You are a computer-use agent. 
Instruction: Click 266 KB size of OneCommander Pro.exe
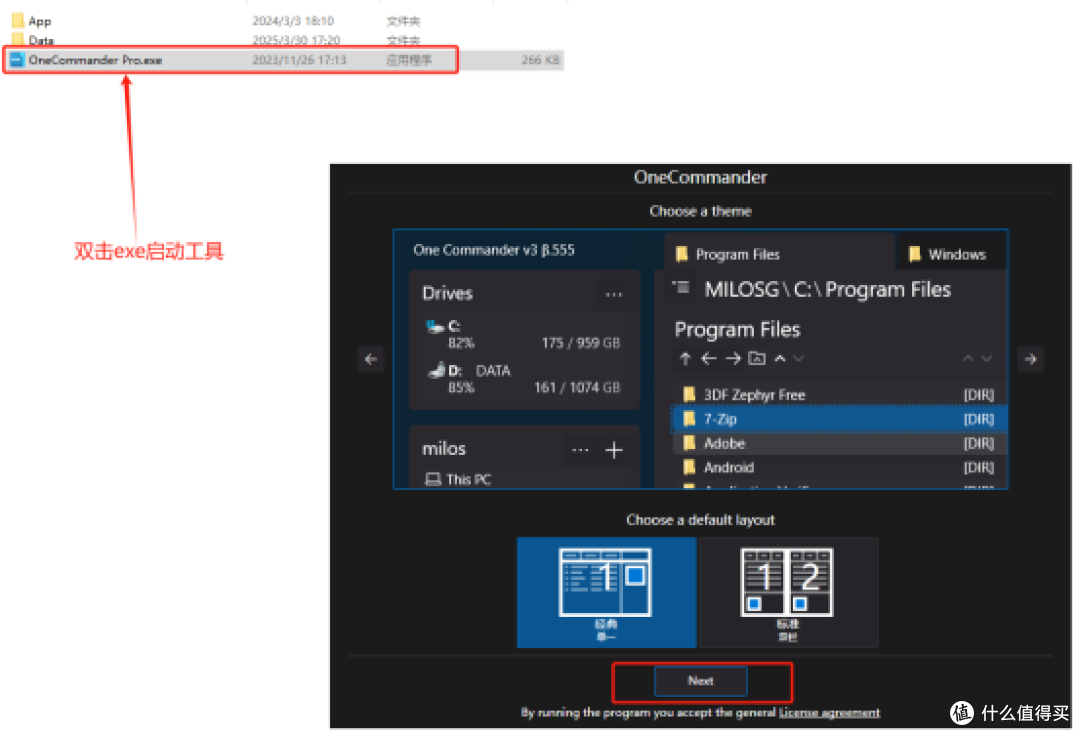coord(540,60)
